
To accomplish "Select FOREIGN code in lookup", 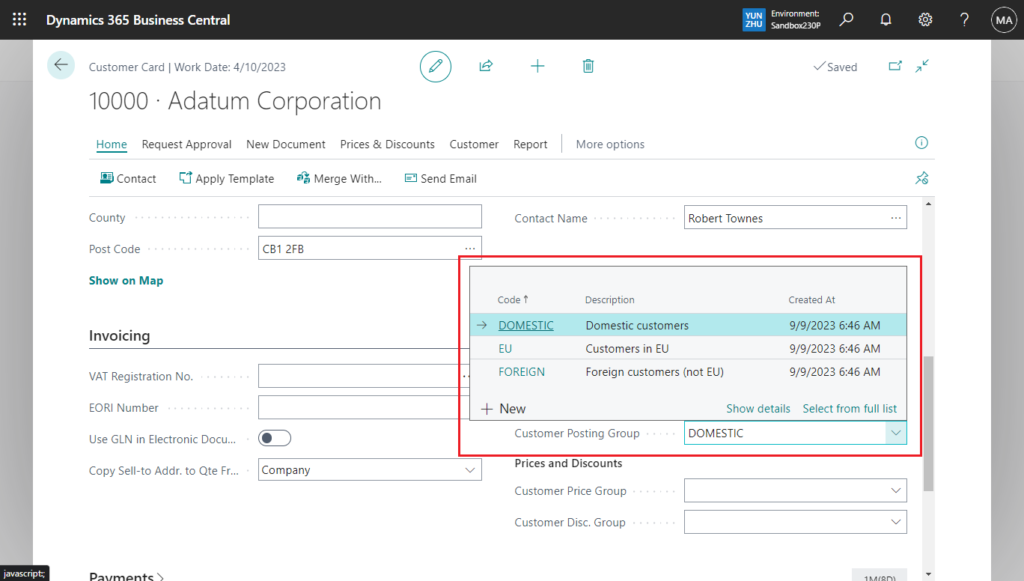I will pyautogui.click(x=521, y=371).
